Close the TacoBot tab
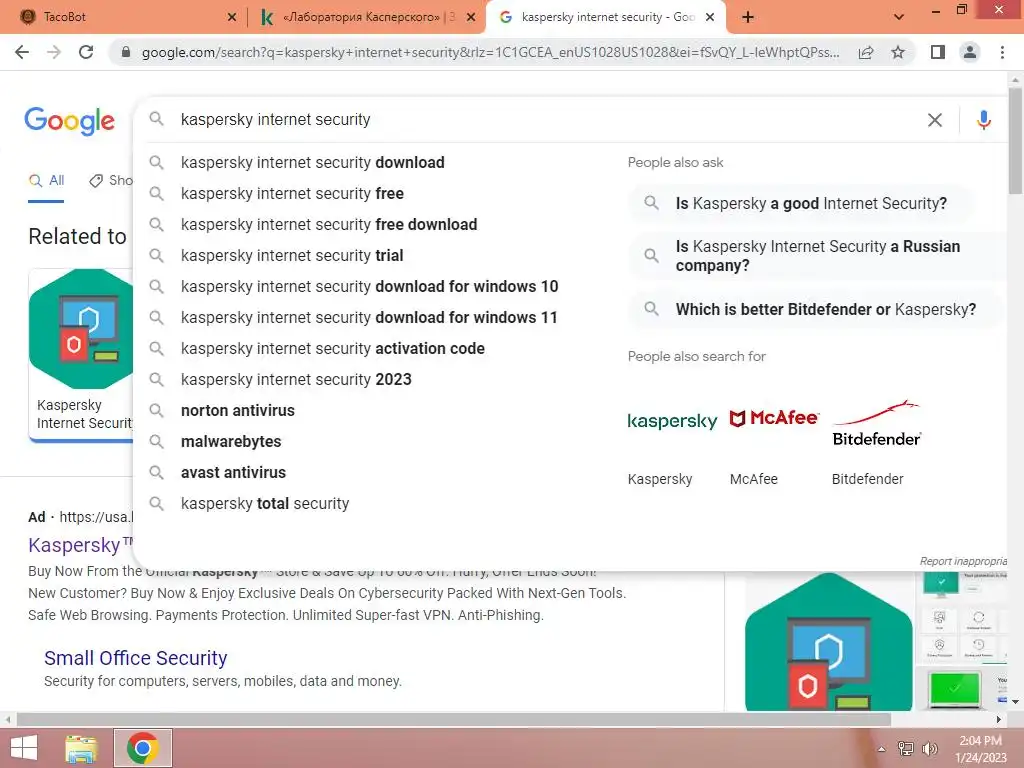This screenshot has height=768, width=1024. 232,17
